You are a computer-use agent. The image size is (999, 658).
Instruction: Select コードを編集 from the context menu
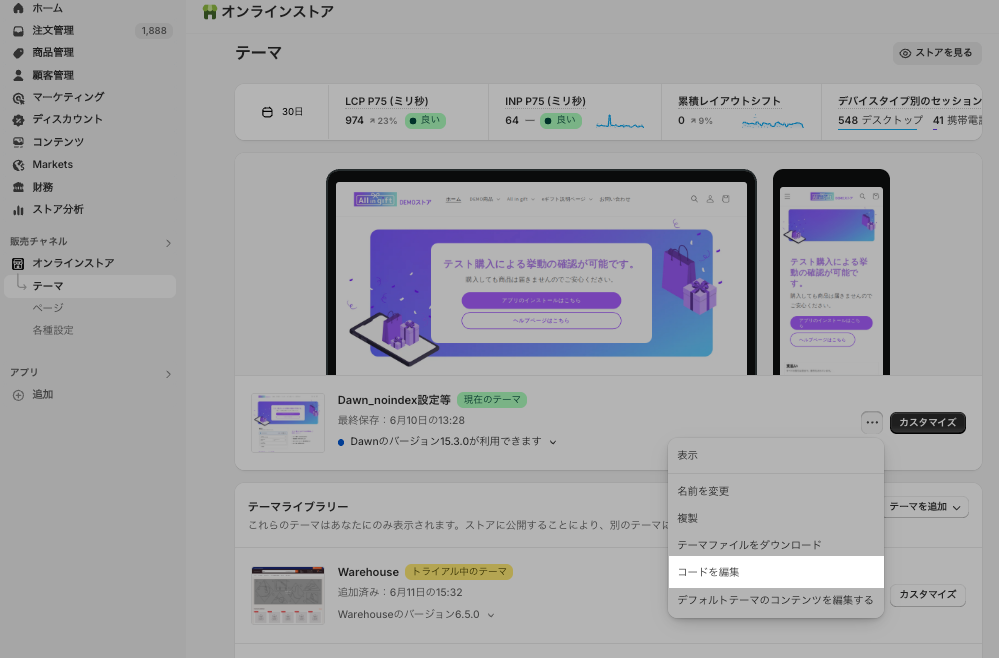(x=776, y=572)
